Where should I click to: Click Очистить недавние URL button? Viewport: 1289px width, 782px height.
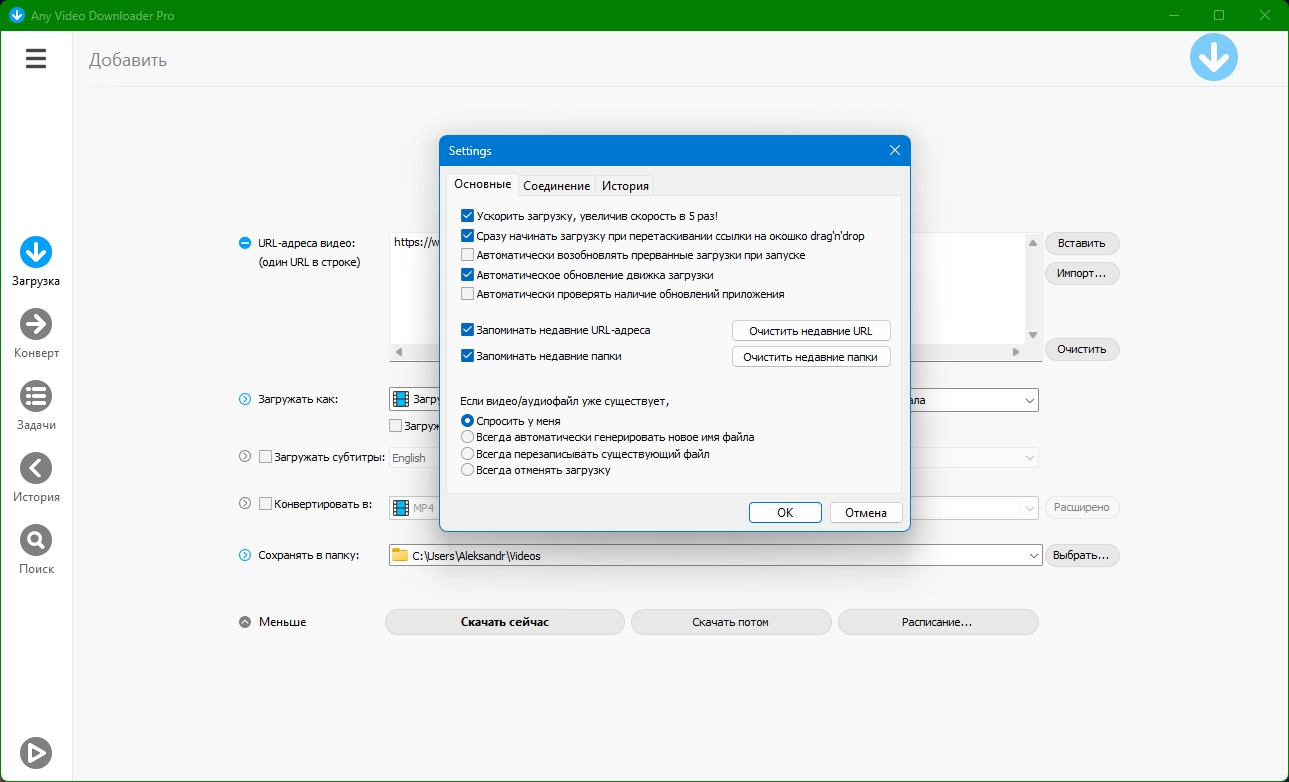point(811,331)
